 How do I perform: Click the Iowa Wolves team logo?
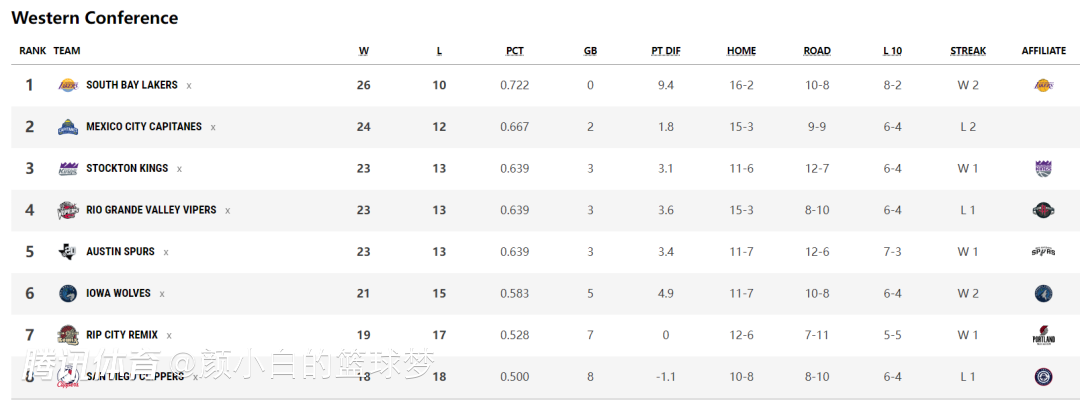click(x=68, y=294)
